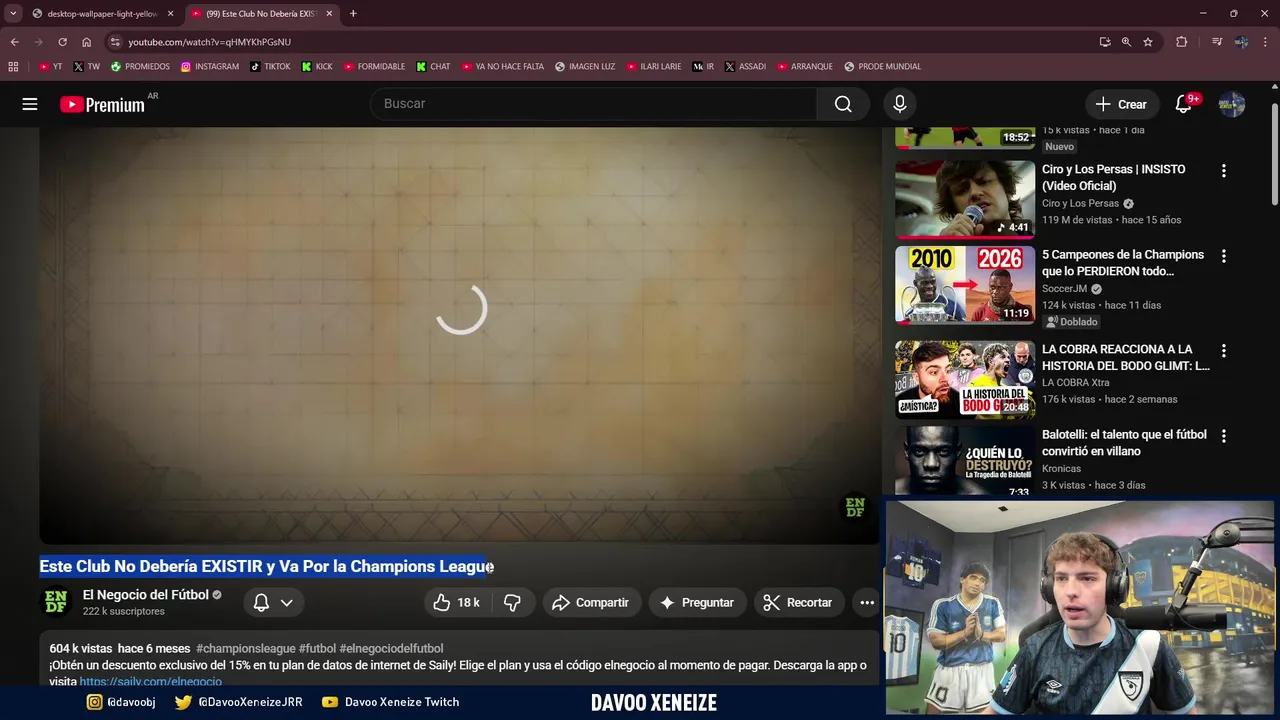Open 5 Campeones de la Champions thumbnail
This screenshot has width=1280, height=720.
(965, 285)
